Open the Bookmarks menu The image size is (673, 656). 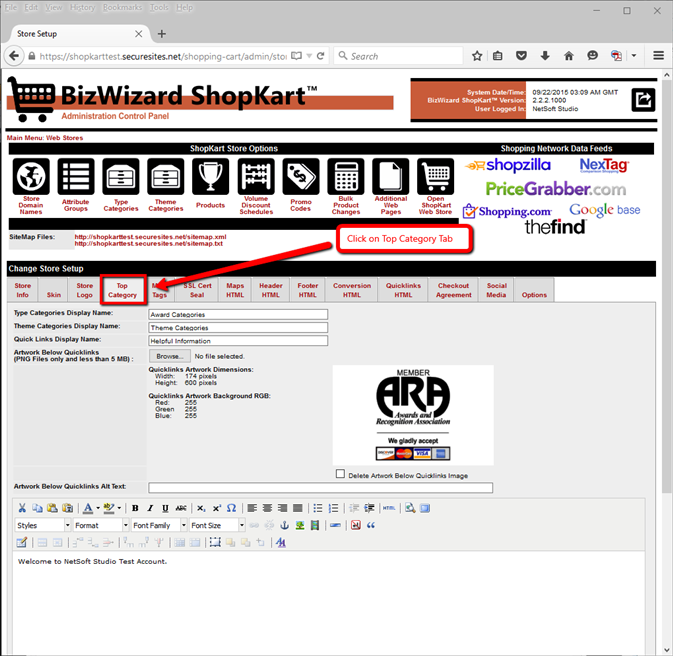[122, 8]
